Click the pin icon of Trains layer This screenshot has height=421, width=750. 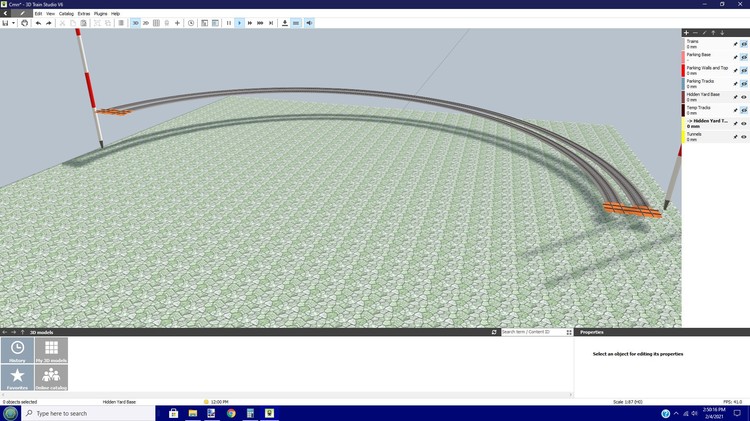pos(736,44)
